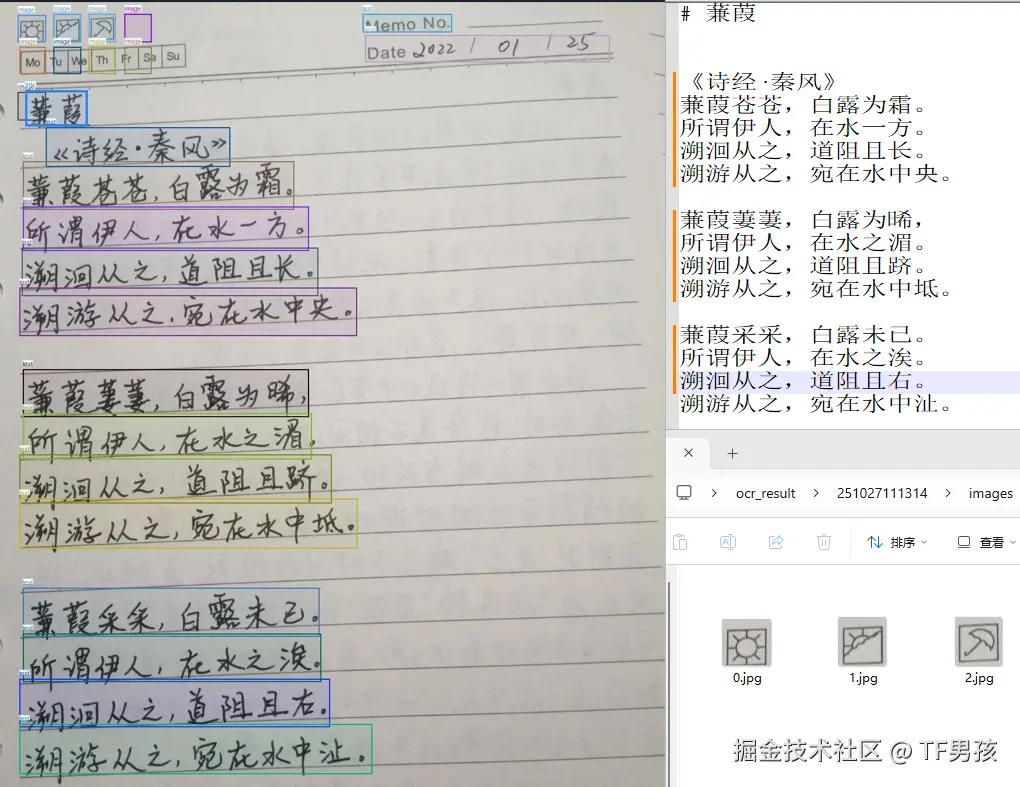Click handwritten line 蒹葭苍苍,白露为霜 on memo
The height and width of the screenshot is (787, 1020).
(x=158, y=185)
